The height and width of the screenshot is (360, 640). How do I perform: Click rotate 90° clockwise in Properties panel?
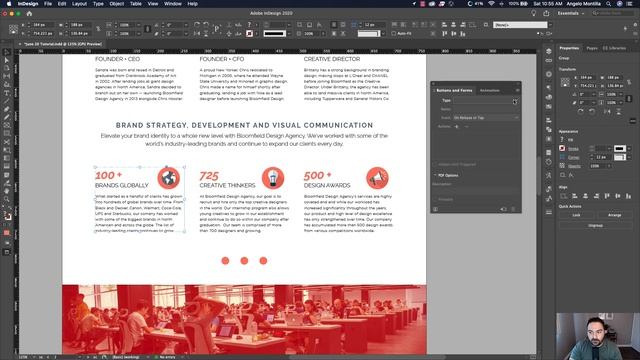[580, 111]
